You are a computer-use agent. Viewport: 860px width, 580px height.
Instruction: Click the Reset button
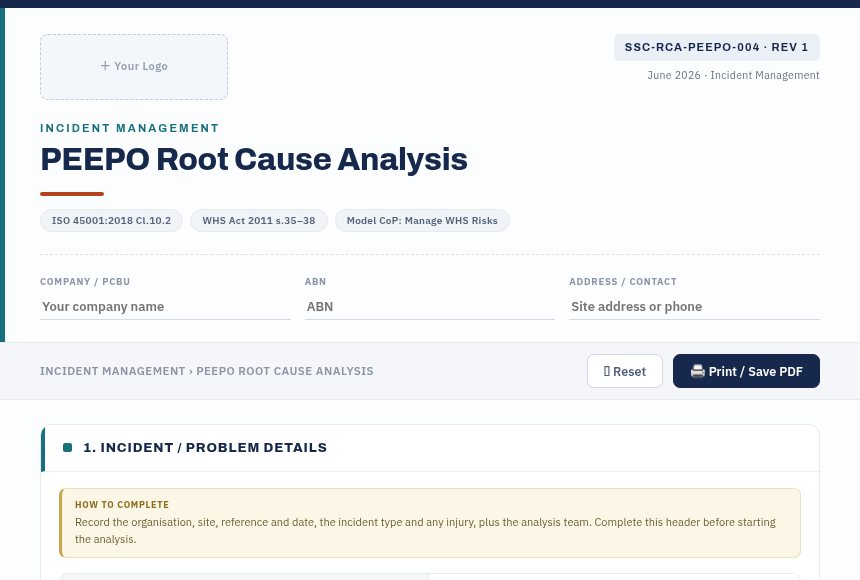(x=625, y=371)
